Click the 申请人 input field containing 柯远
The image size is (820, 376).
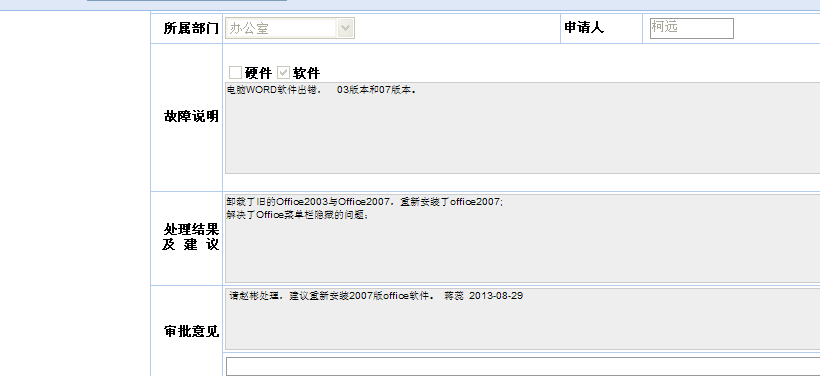pos(691,28)
